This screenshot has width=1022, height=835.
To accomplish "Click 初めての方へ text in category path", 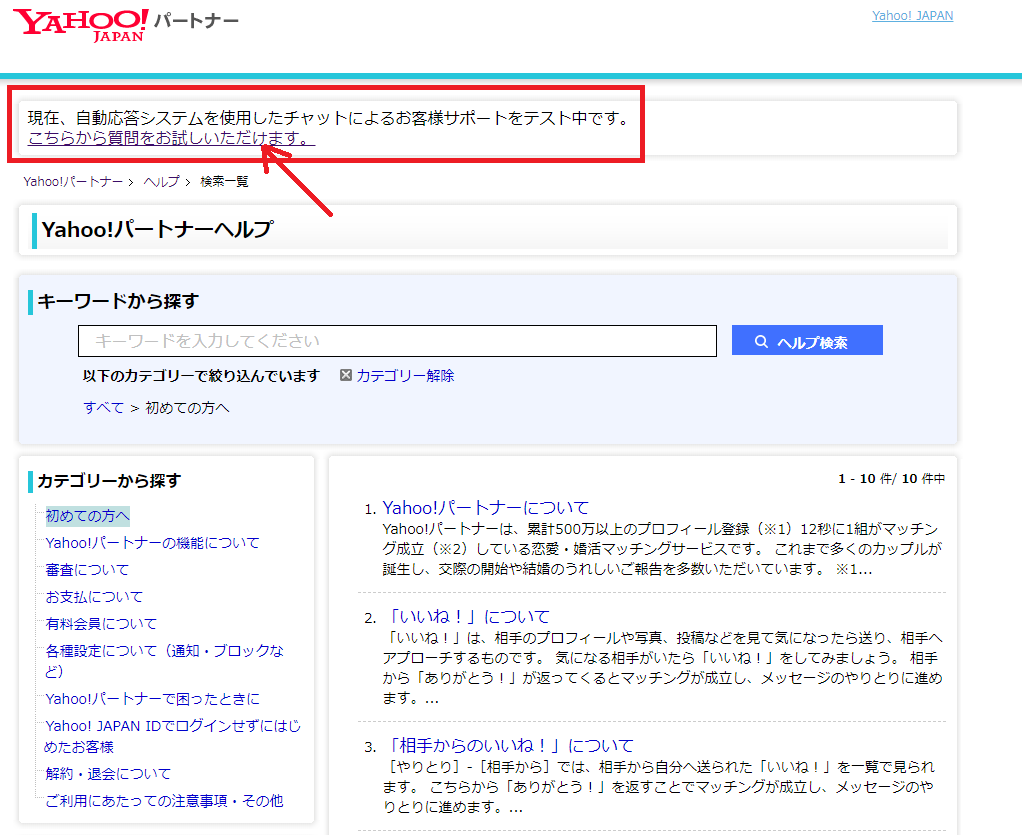I will [188, 407].
